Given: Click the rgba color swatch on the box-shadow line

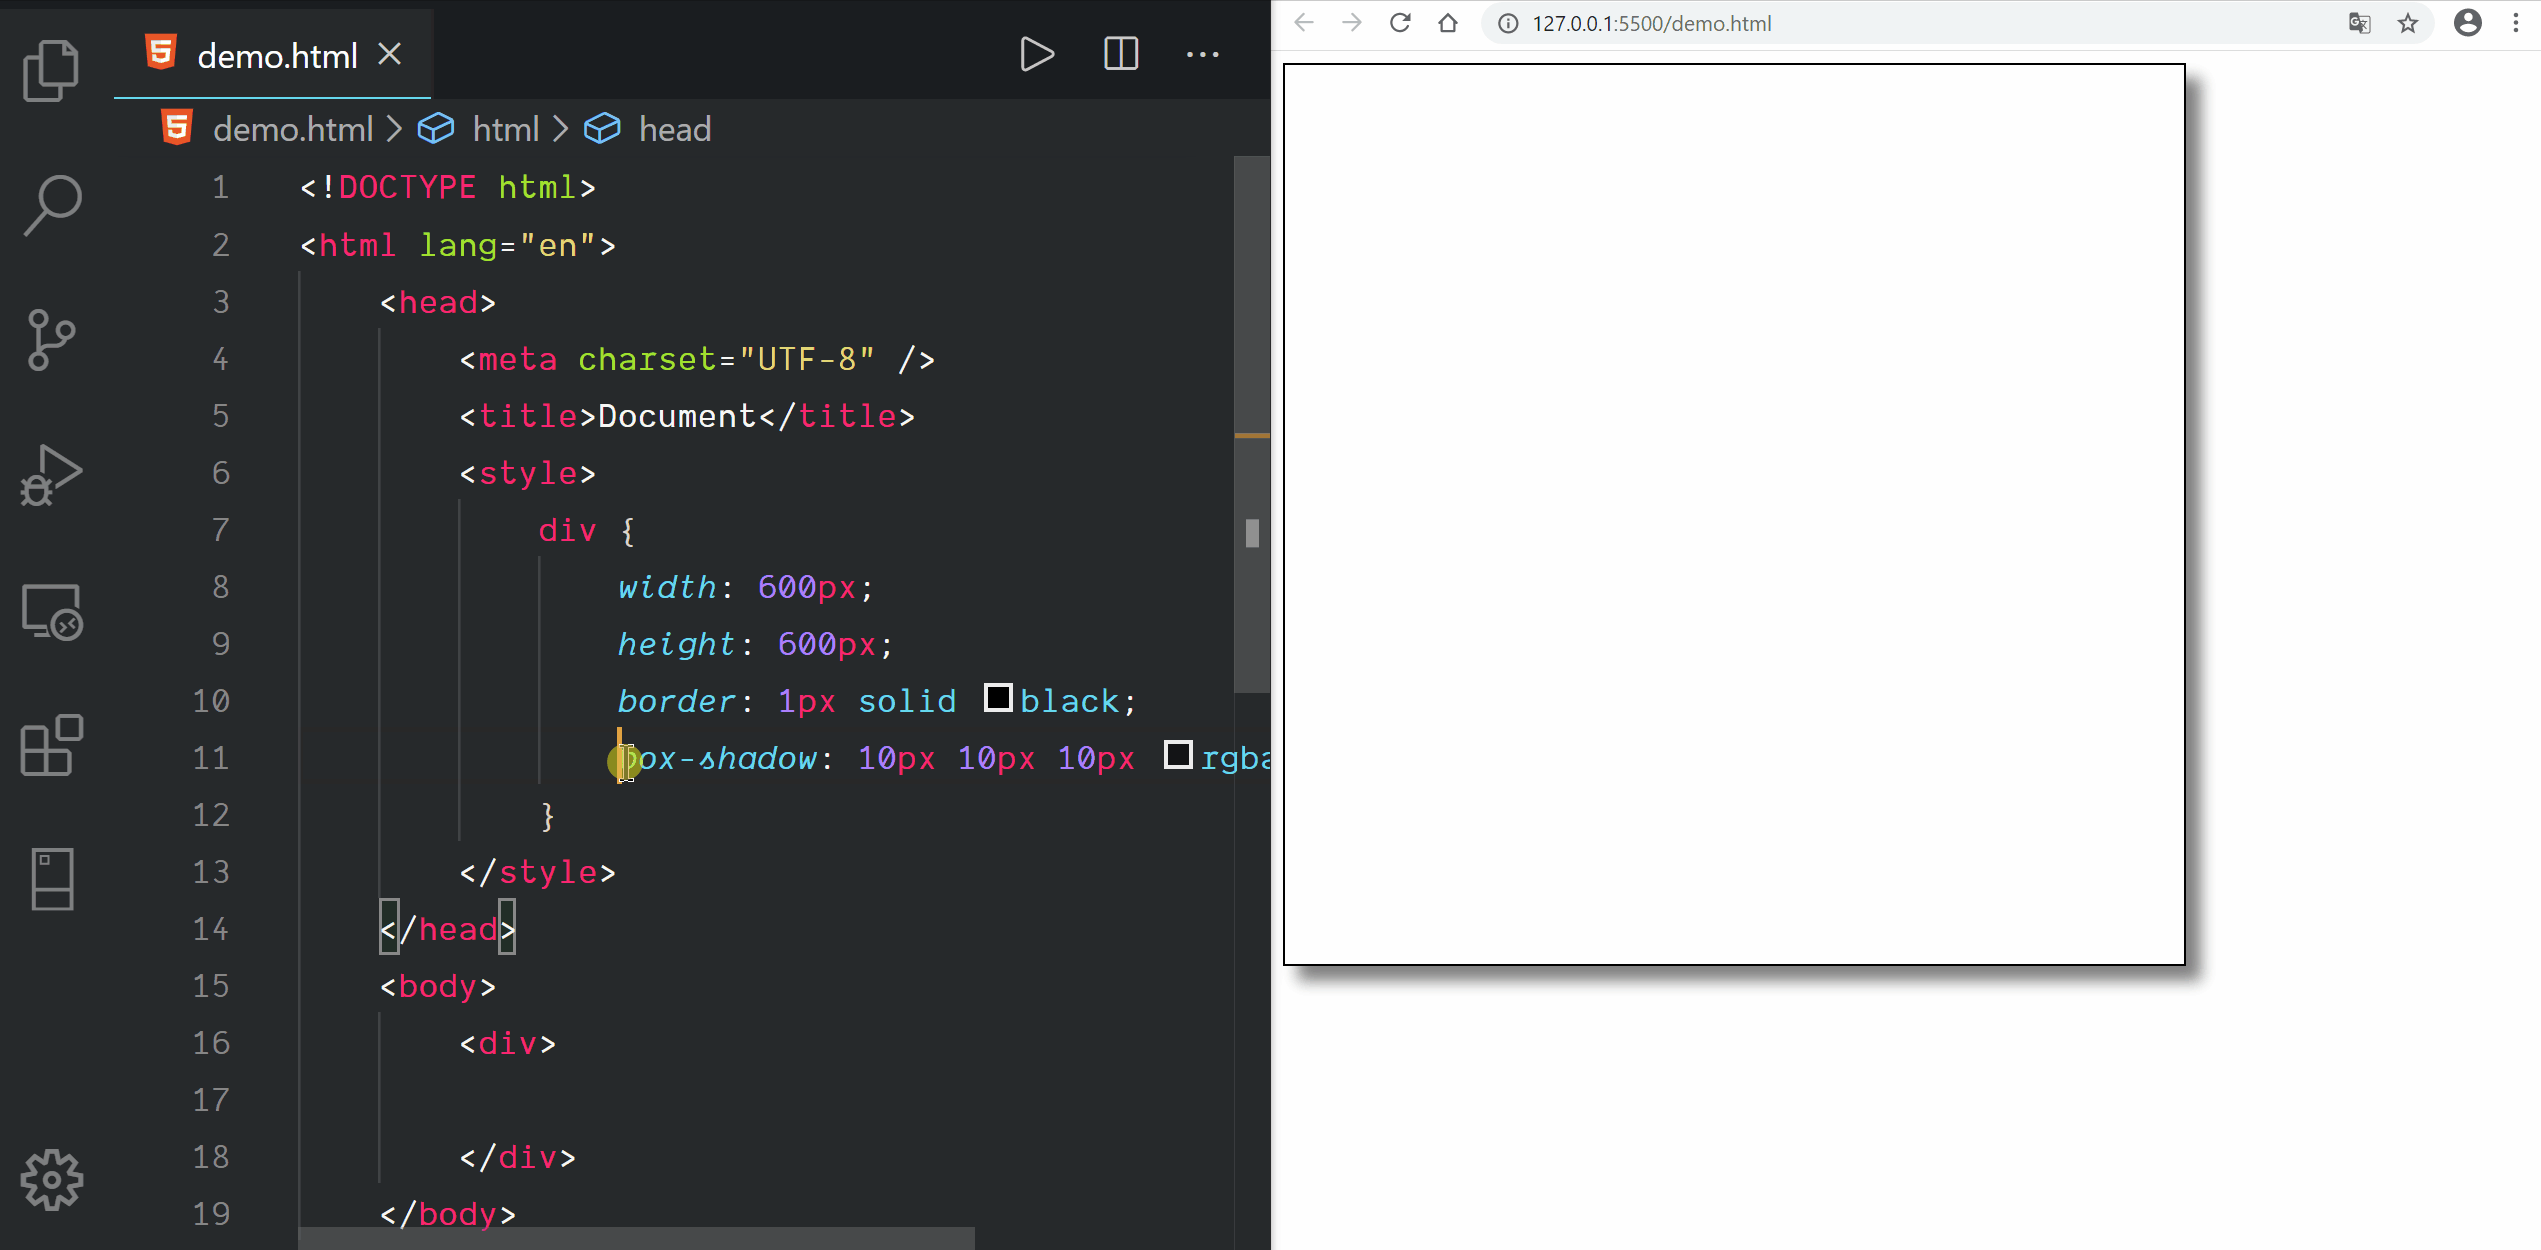Looking at the screenshot, I should [x=1178, y=755].
